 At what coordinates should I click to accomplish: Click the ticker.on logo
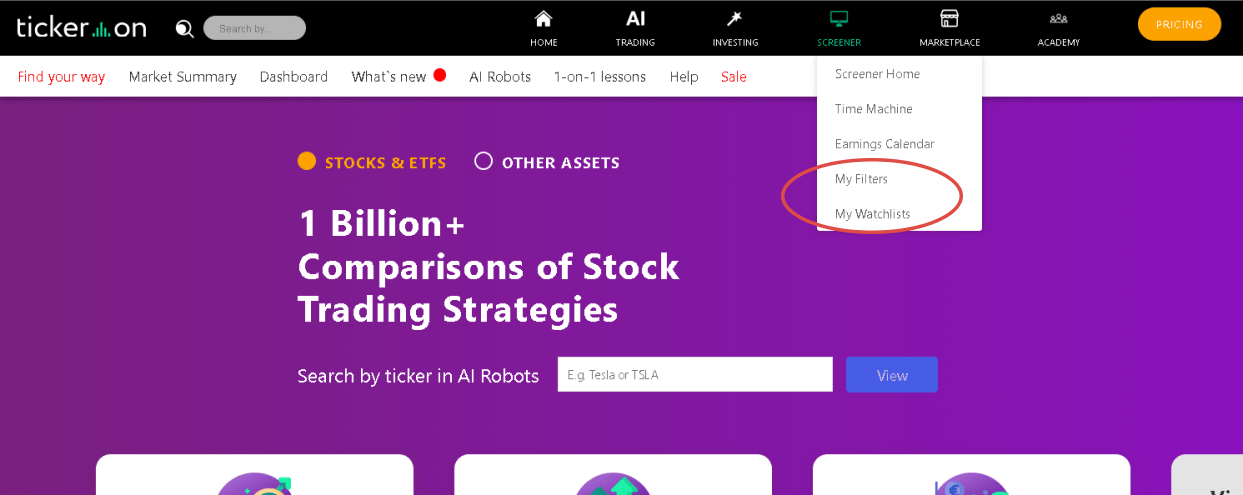tap(81, 27)
